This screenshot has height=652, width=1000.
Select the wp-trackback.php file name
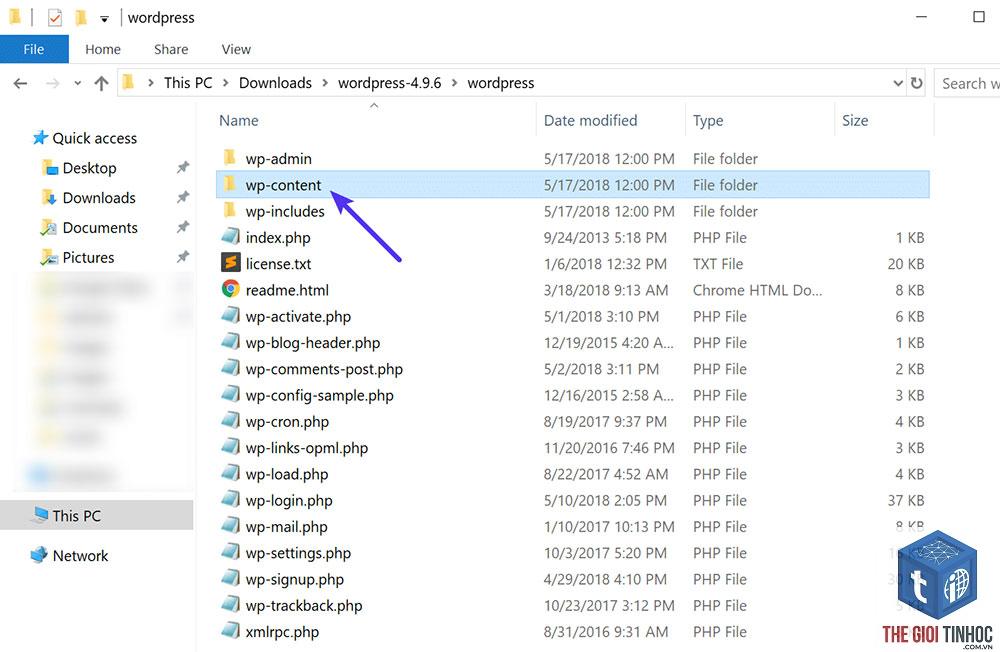(x=304, y=605)
